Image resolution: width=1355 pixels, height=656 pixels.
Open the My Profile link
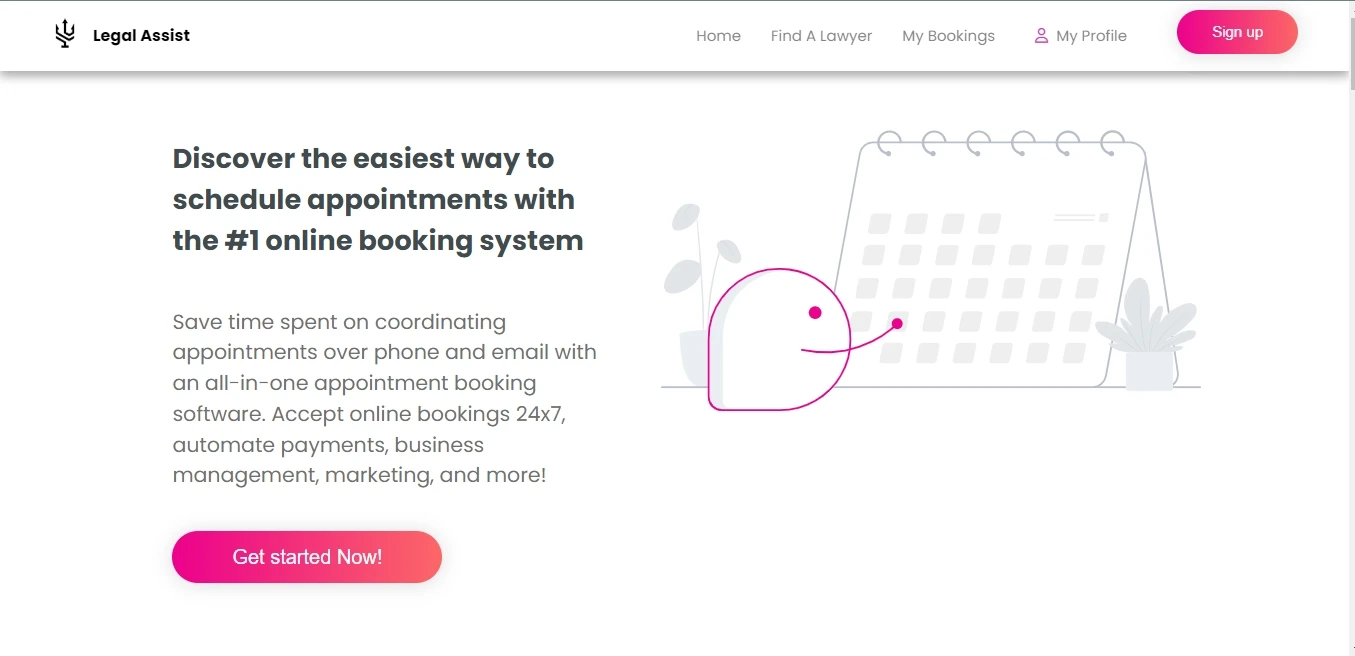point(1091,36)
